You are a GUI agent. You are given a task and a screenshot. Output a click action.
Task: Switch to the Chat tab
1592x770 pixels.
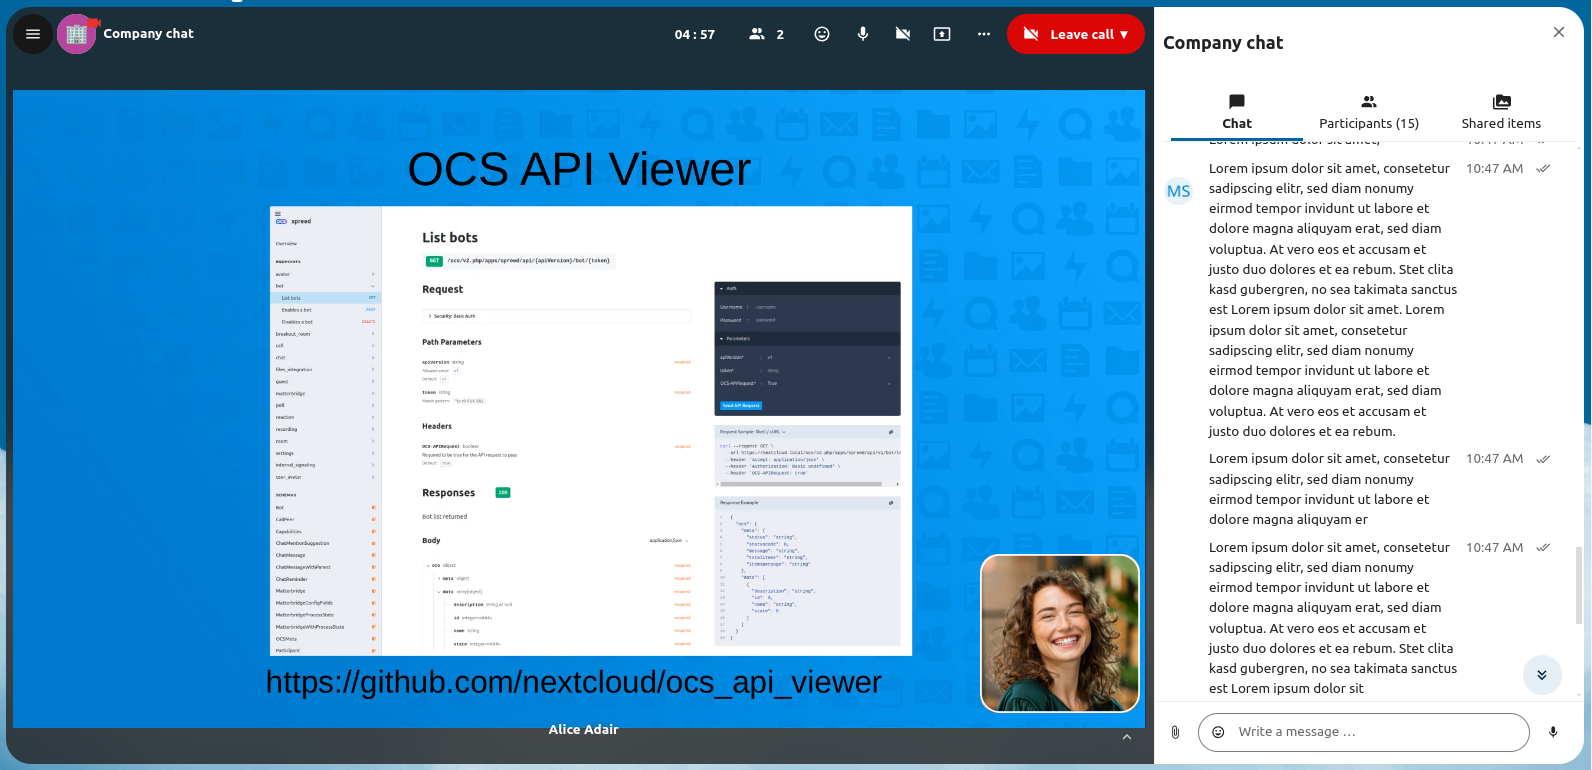pos(1237,112)
